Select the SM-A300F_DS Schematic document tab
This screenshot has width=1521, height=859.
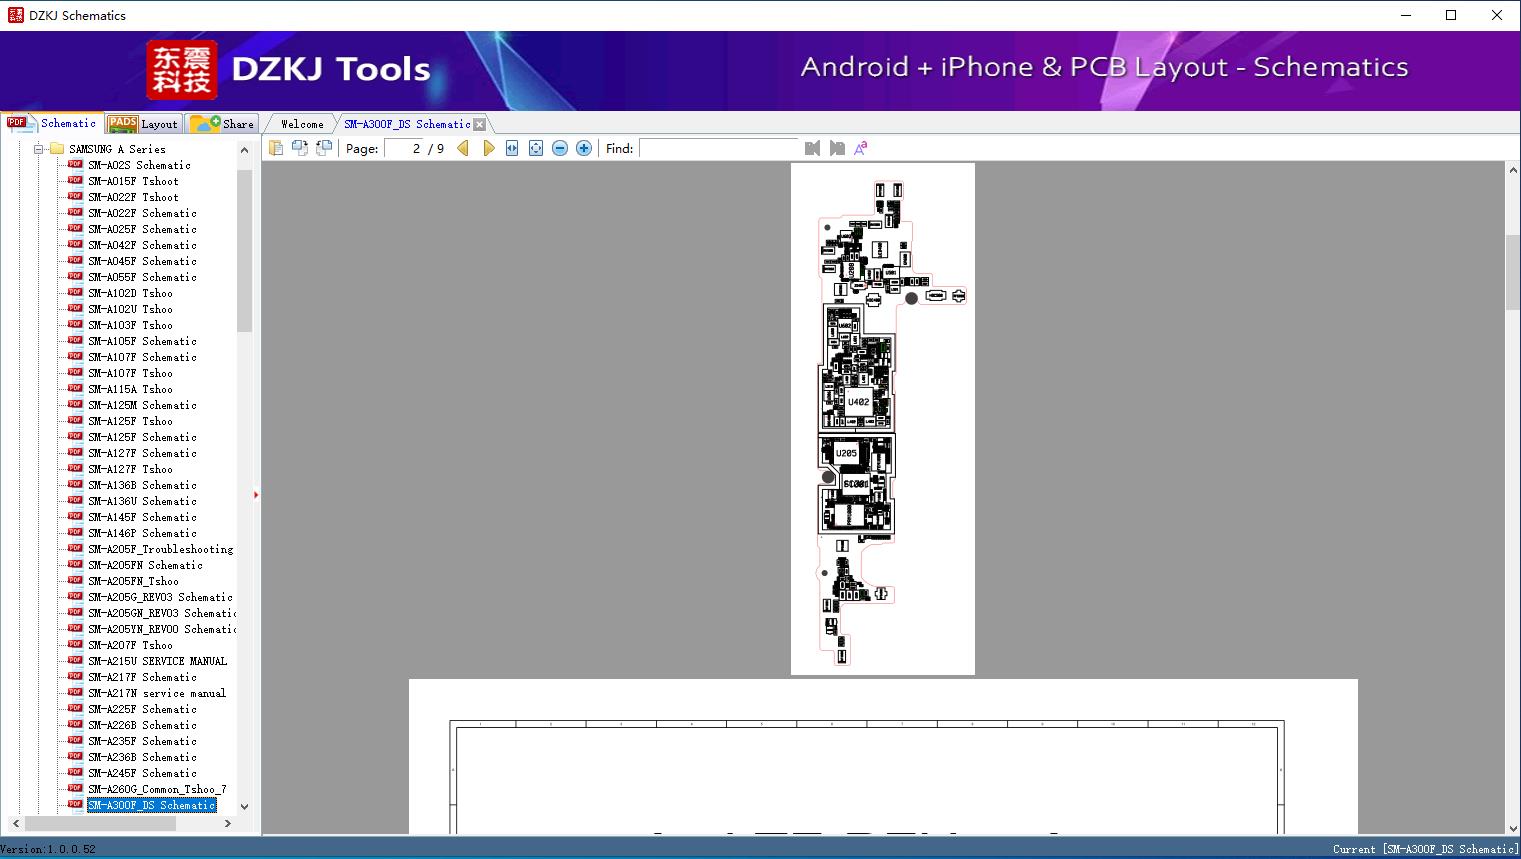click(407, 124)
